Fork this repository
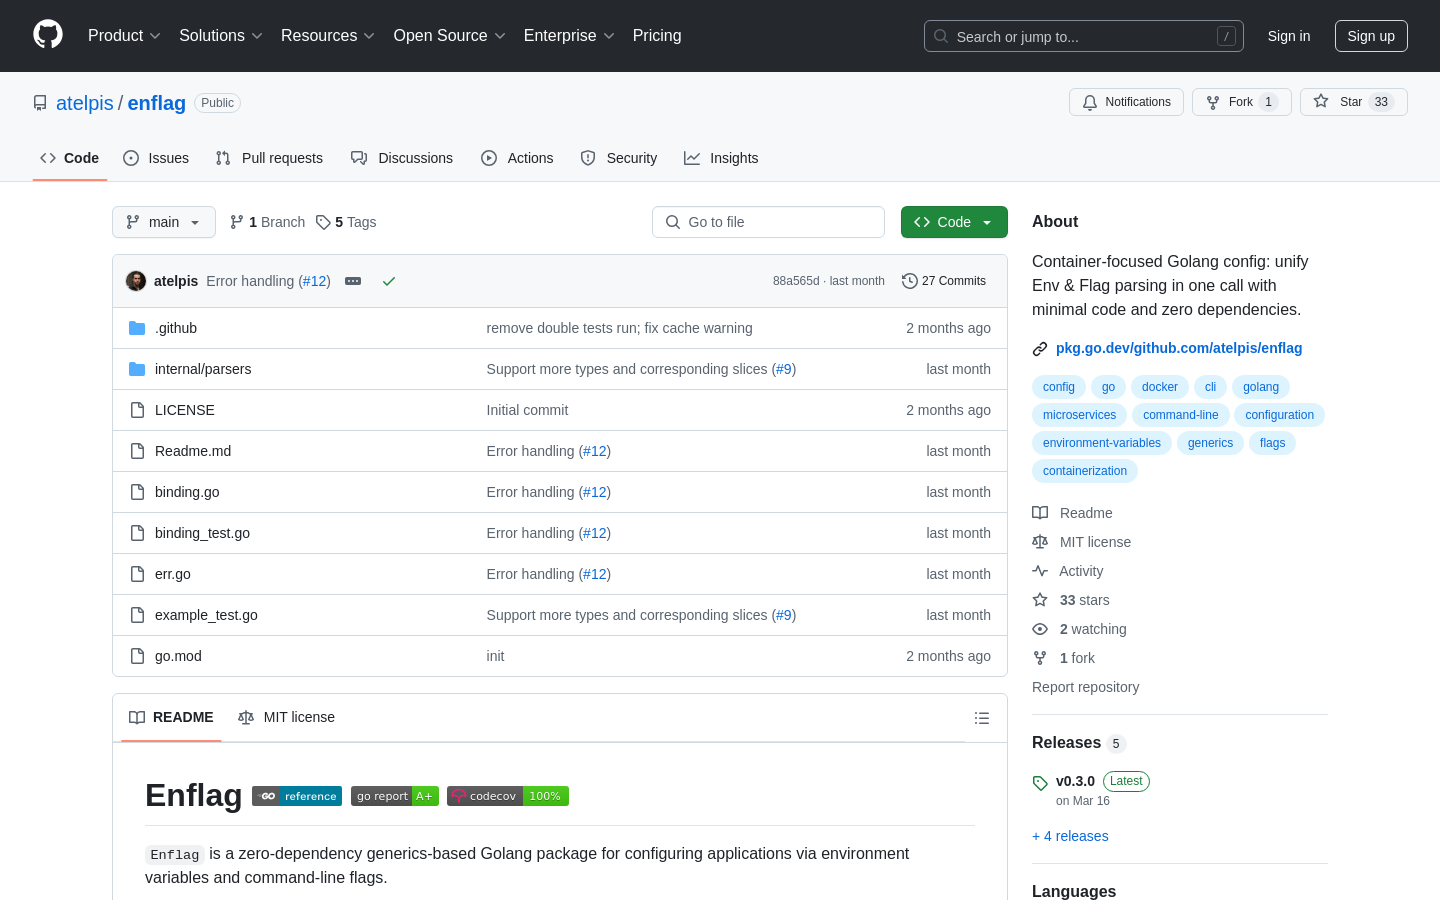Image resolution: width=1440 pixels, height=900 pixels. coord(1241,102)
